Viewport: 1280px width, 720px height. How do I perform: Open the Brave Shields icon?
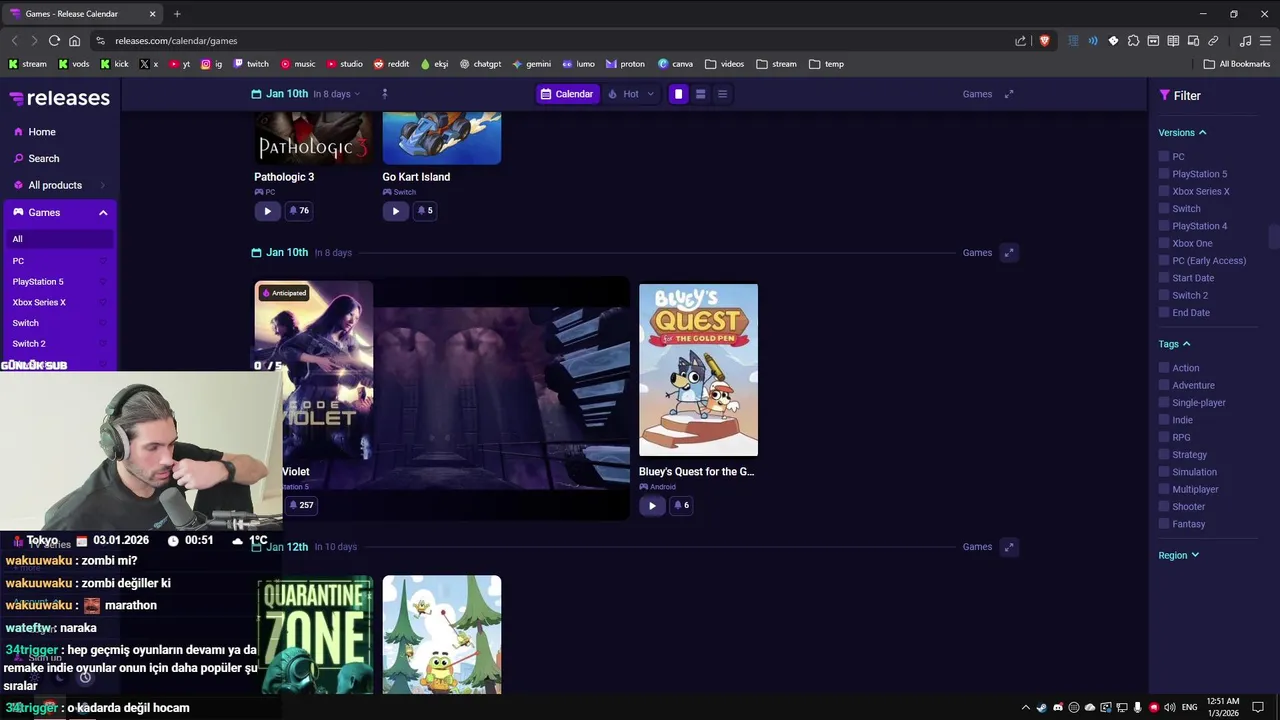[x=1044, y=41]
